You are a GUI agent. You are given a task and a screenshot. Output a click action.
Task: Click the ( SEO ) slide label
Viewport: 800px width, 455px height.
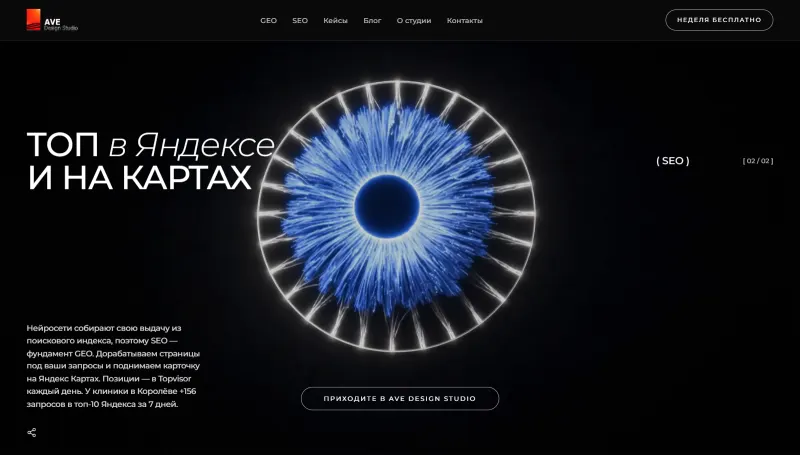tap(672, 161)
